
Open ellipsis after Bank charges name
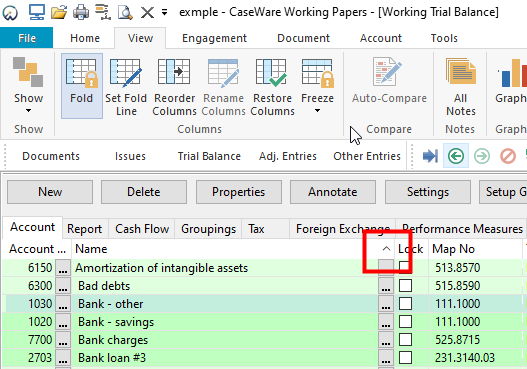click(386, 340)
